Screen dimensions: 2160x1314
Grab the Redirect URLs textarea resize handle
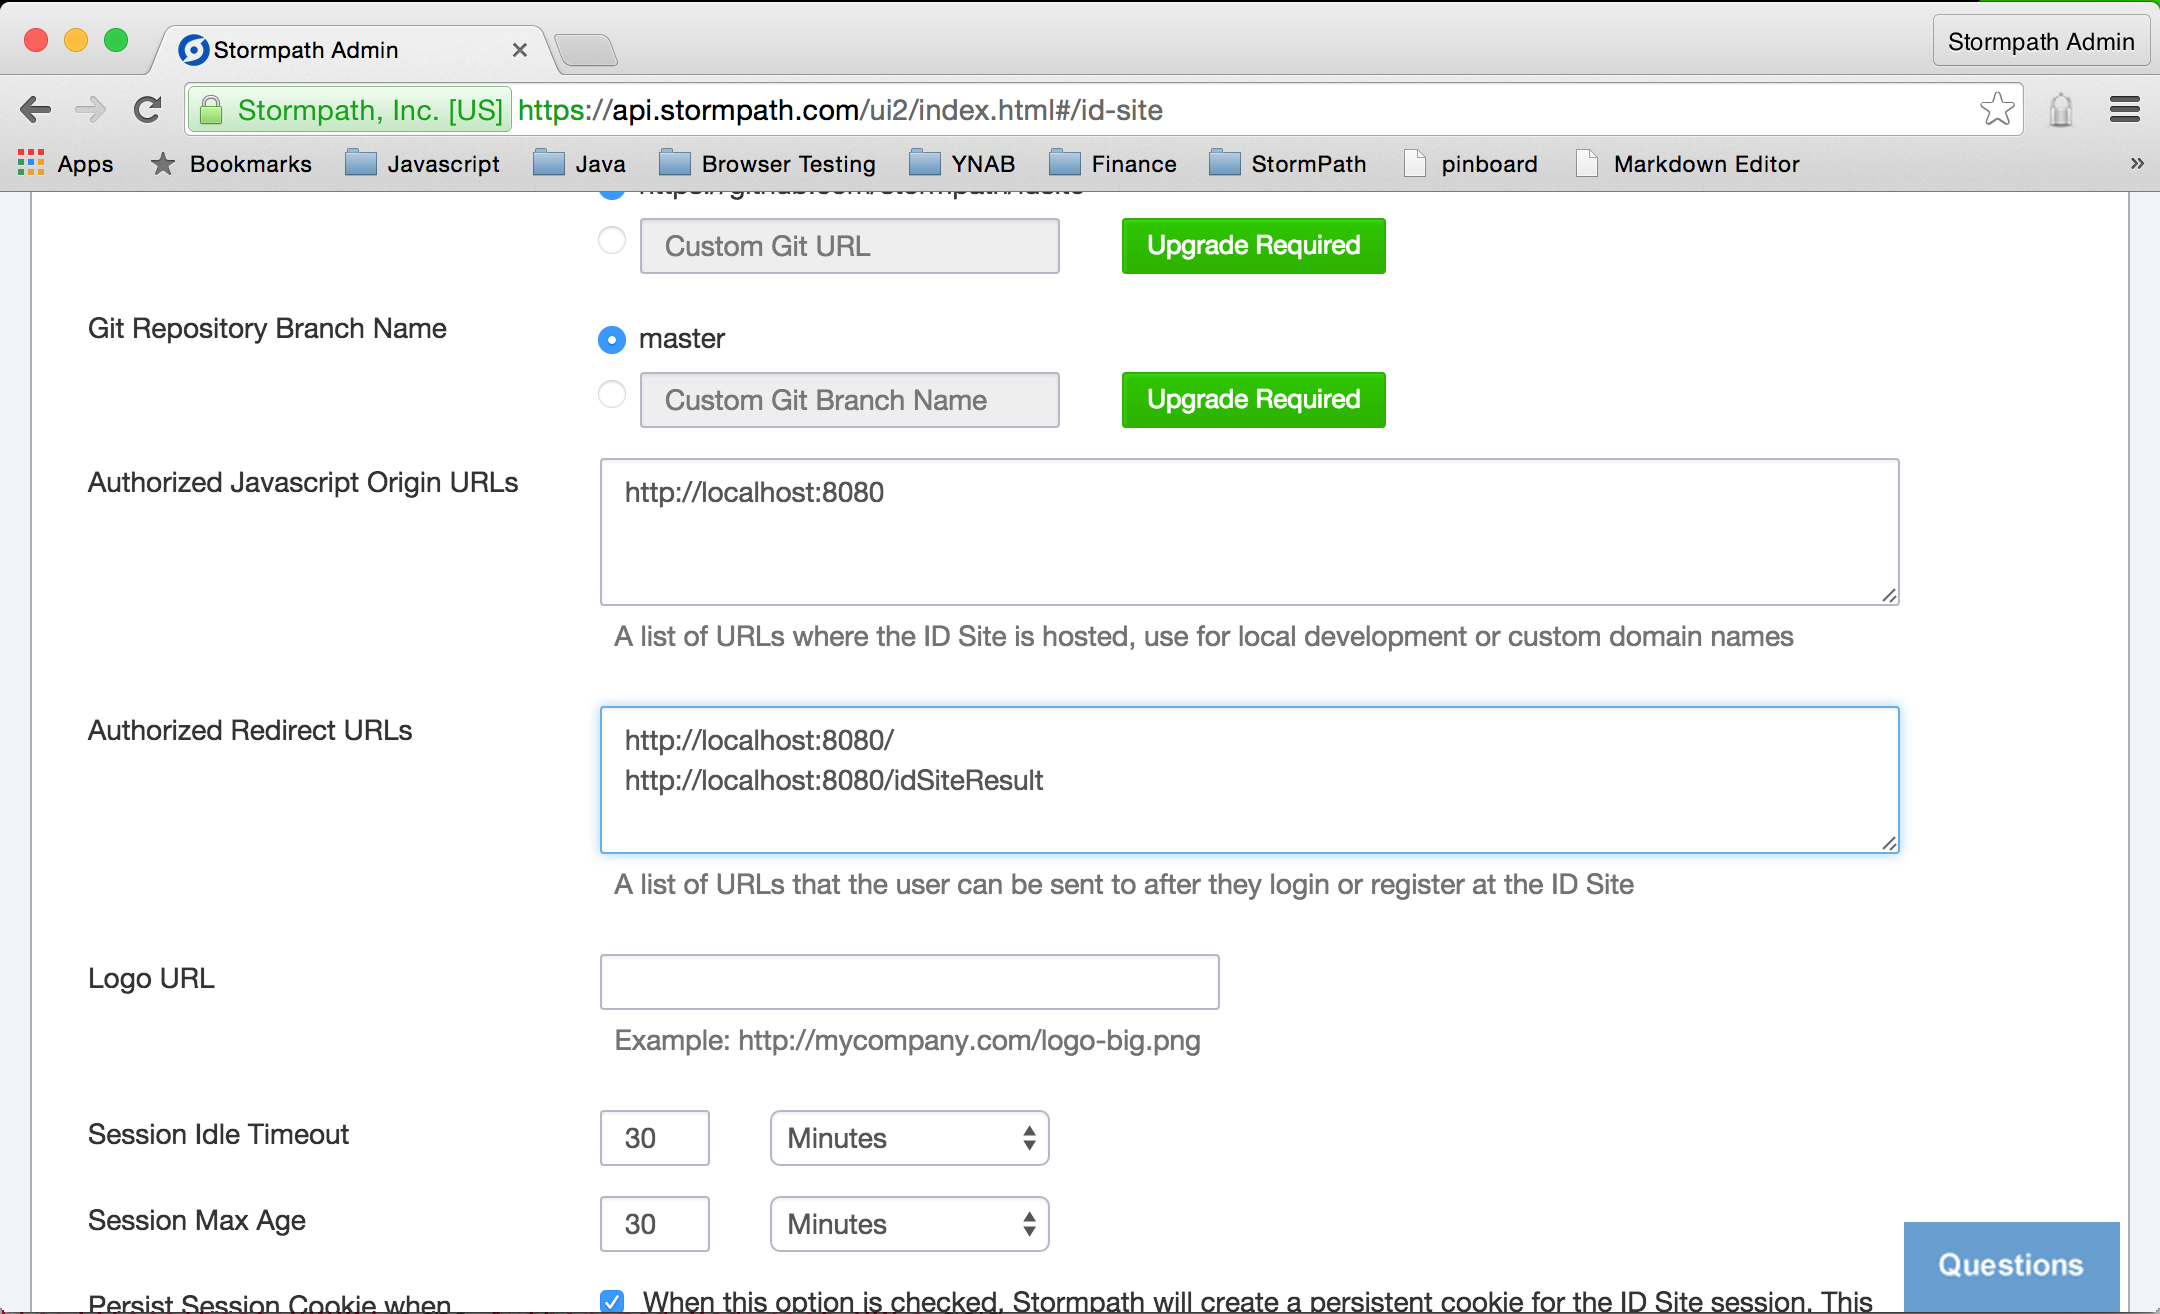point(1889,843)
